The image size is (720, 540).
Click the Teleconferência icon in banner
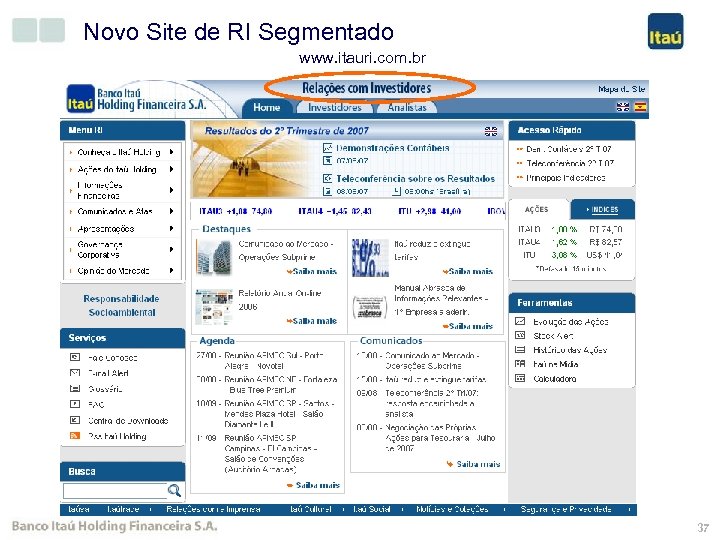pos(328,179)
